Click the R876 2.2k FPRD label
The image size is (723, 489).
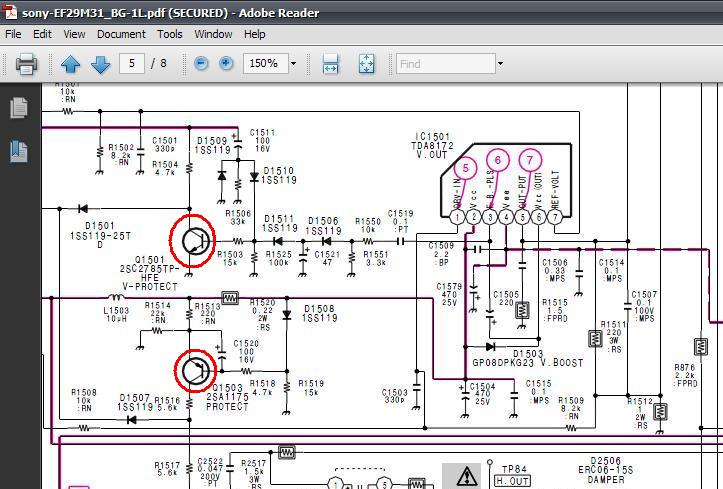point(686,375)
